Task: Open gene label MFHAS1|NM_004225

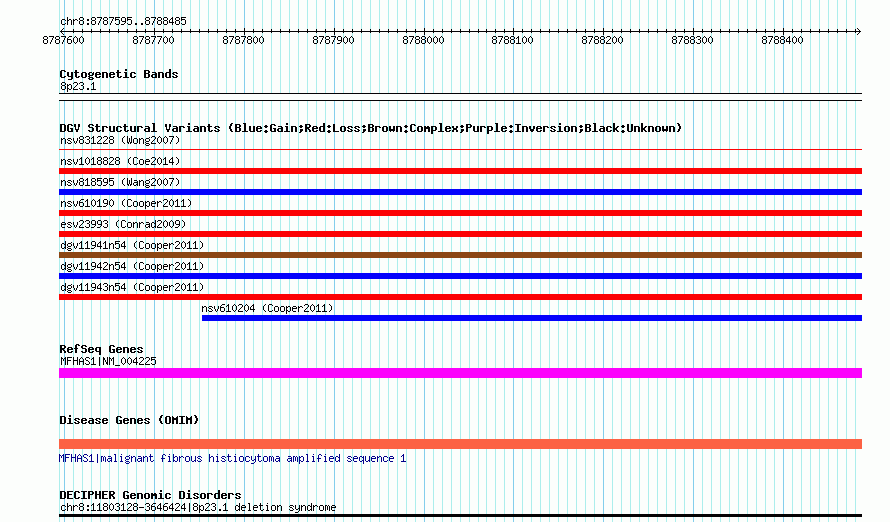Action: pyautogui.click(x=108, y=361)
